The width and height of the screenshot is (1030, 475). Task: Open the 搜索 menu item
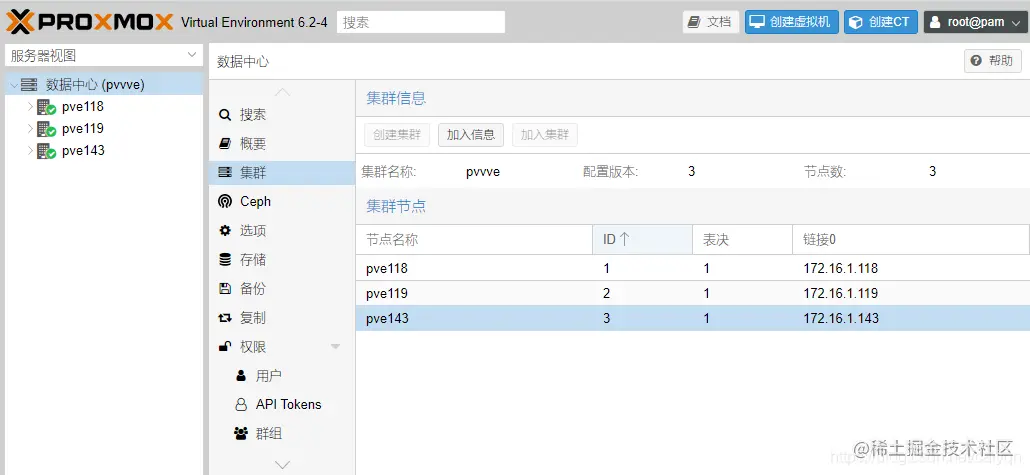282,115
